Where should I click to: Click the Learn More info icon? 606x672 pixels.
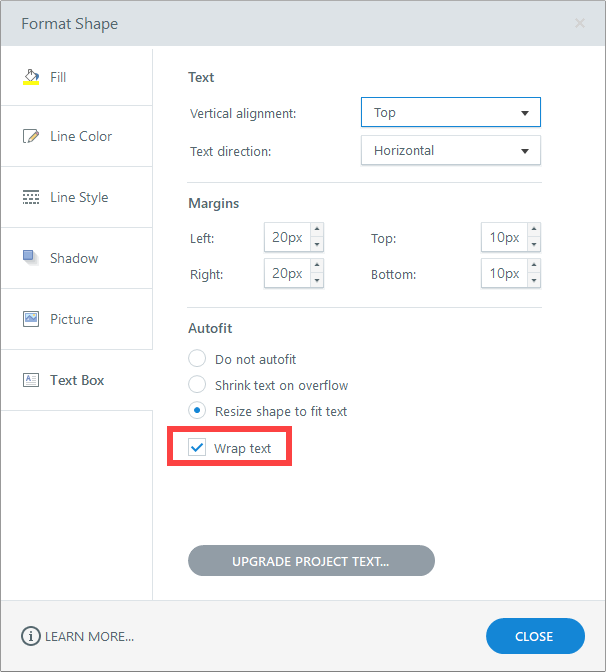coord(30,636)
